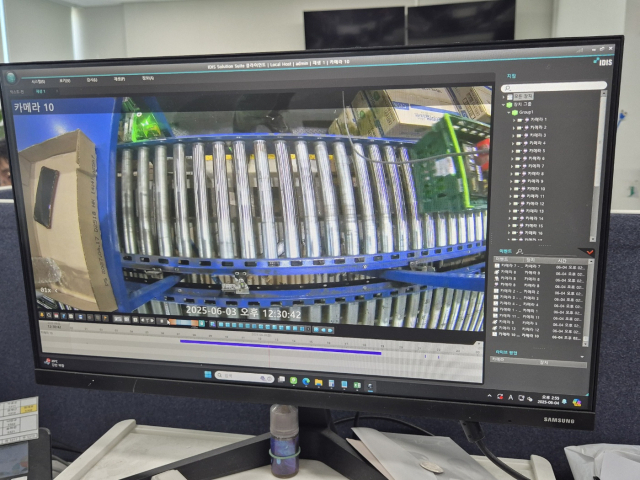
Task: Select 카메라 12 in the device tree
Action: tap(536, 204)
